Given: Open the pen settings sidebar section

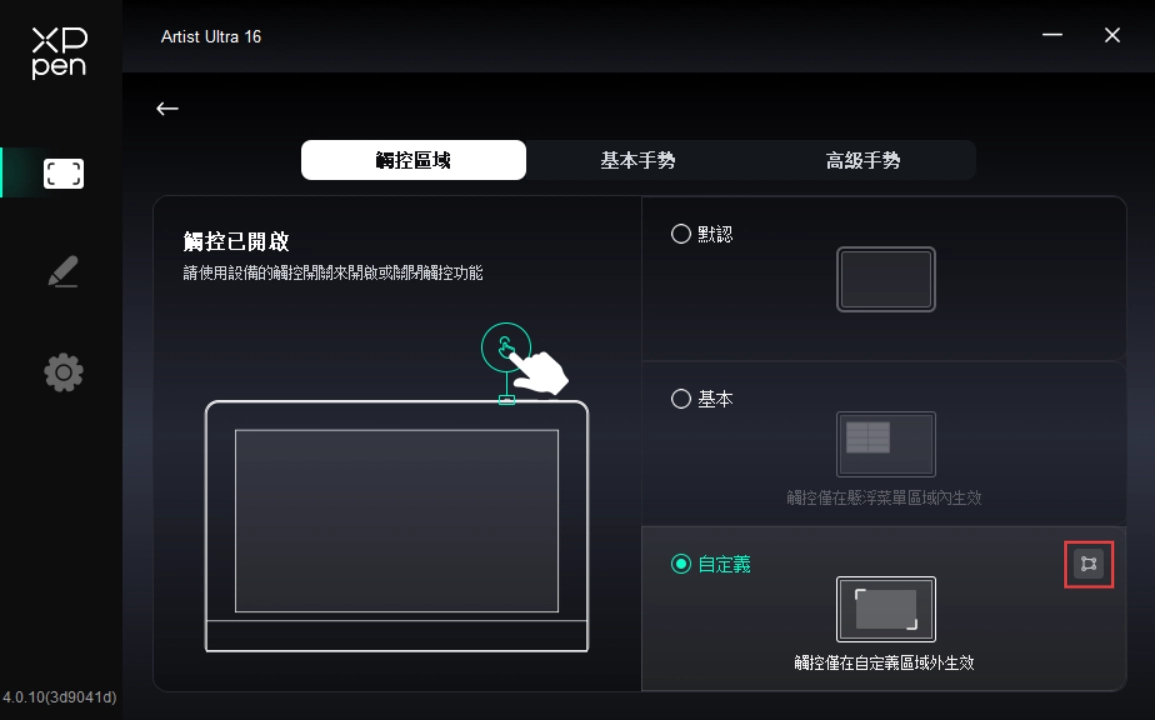Looking at the screenshot, I should 63,272.
